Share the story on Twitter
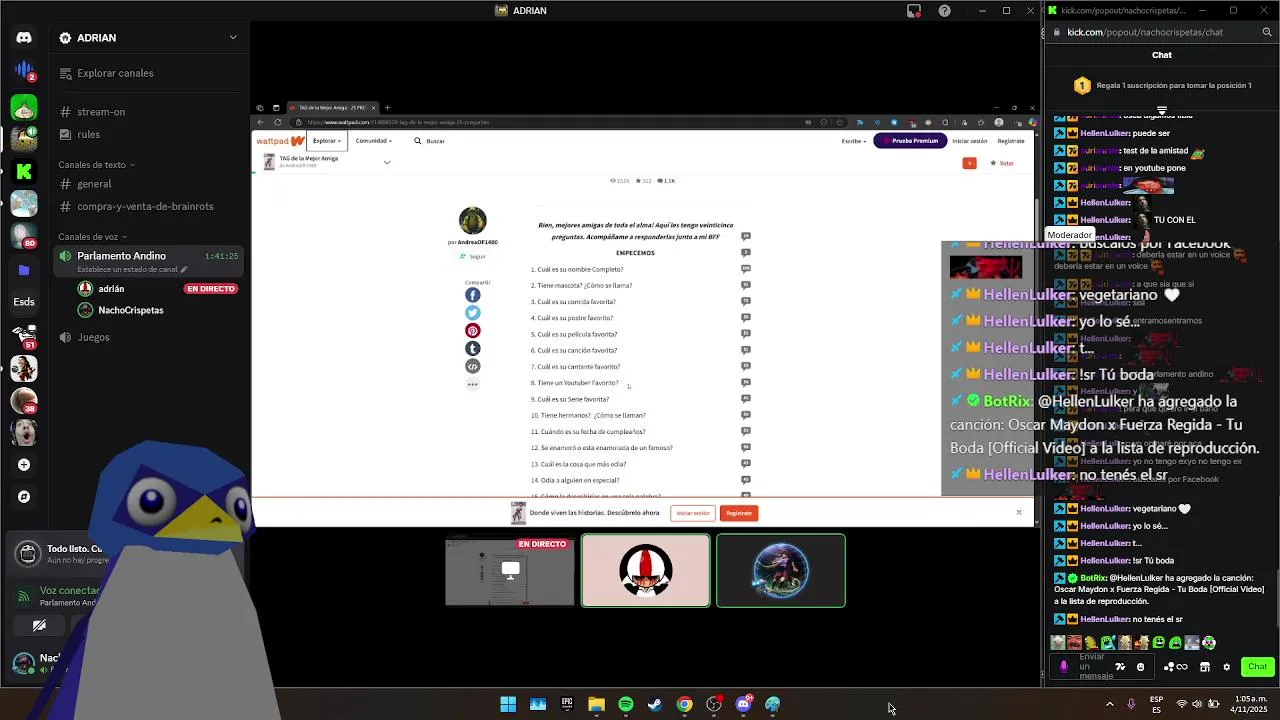Image resolution: width=1280 pixels, height=720 pixels. (473, 313)
